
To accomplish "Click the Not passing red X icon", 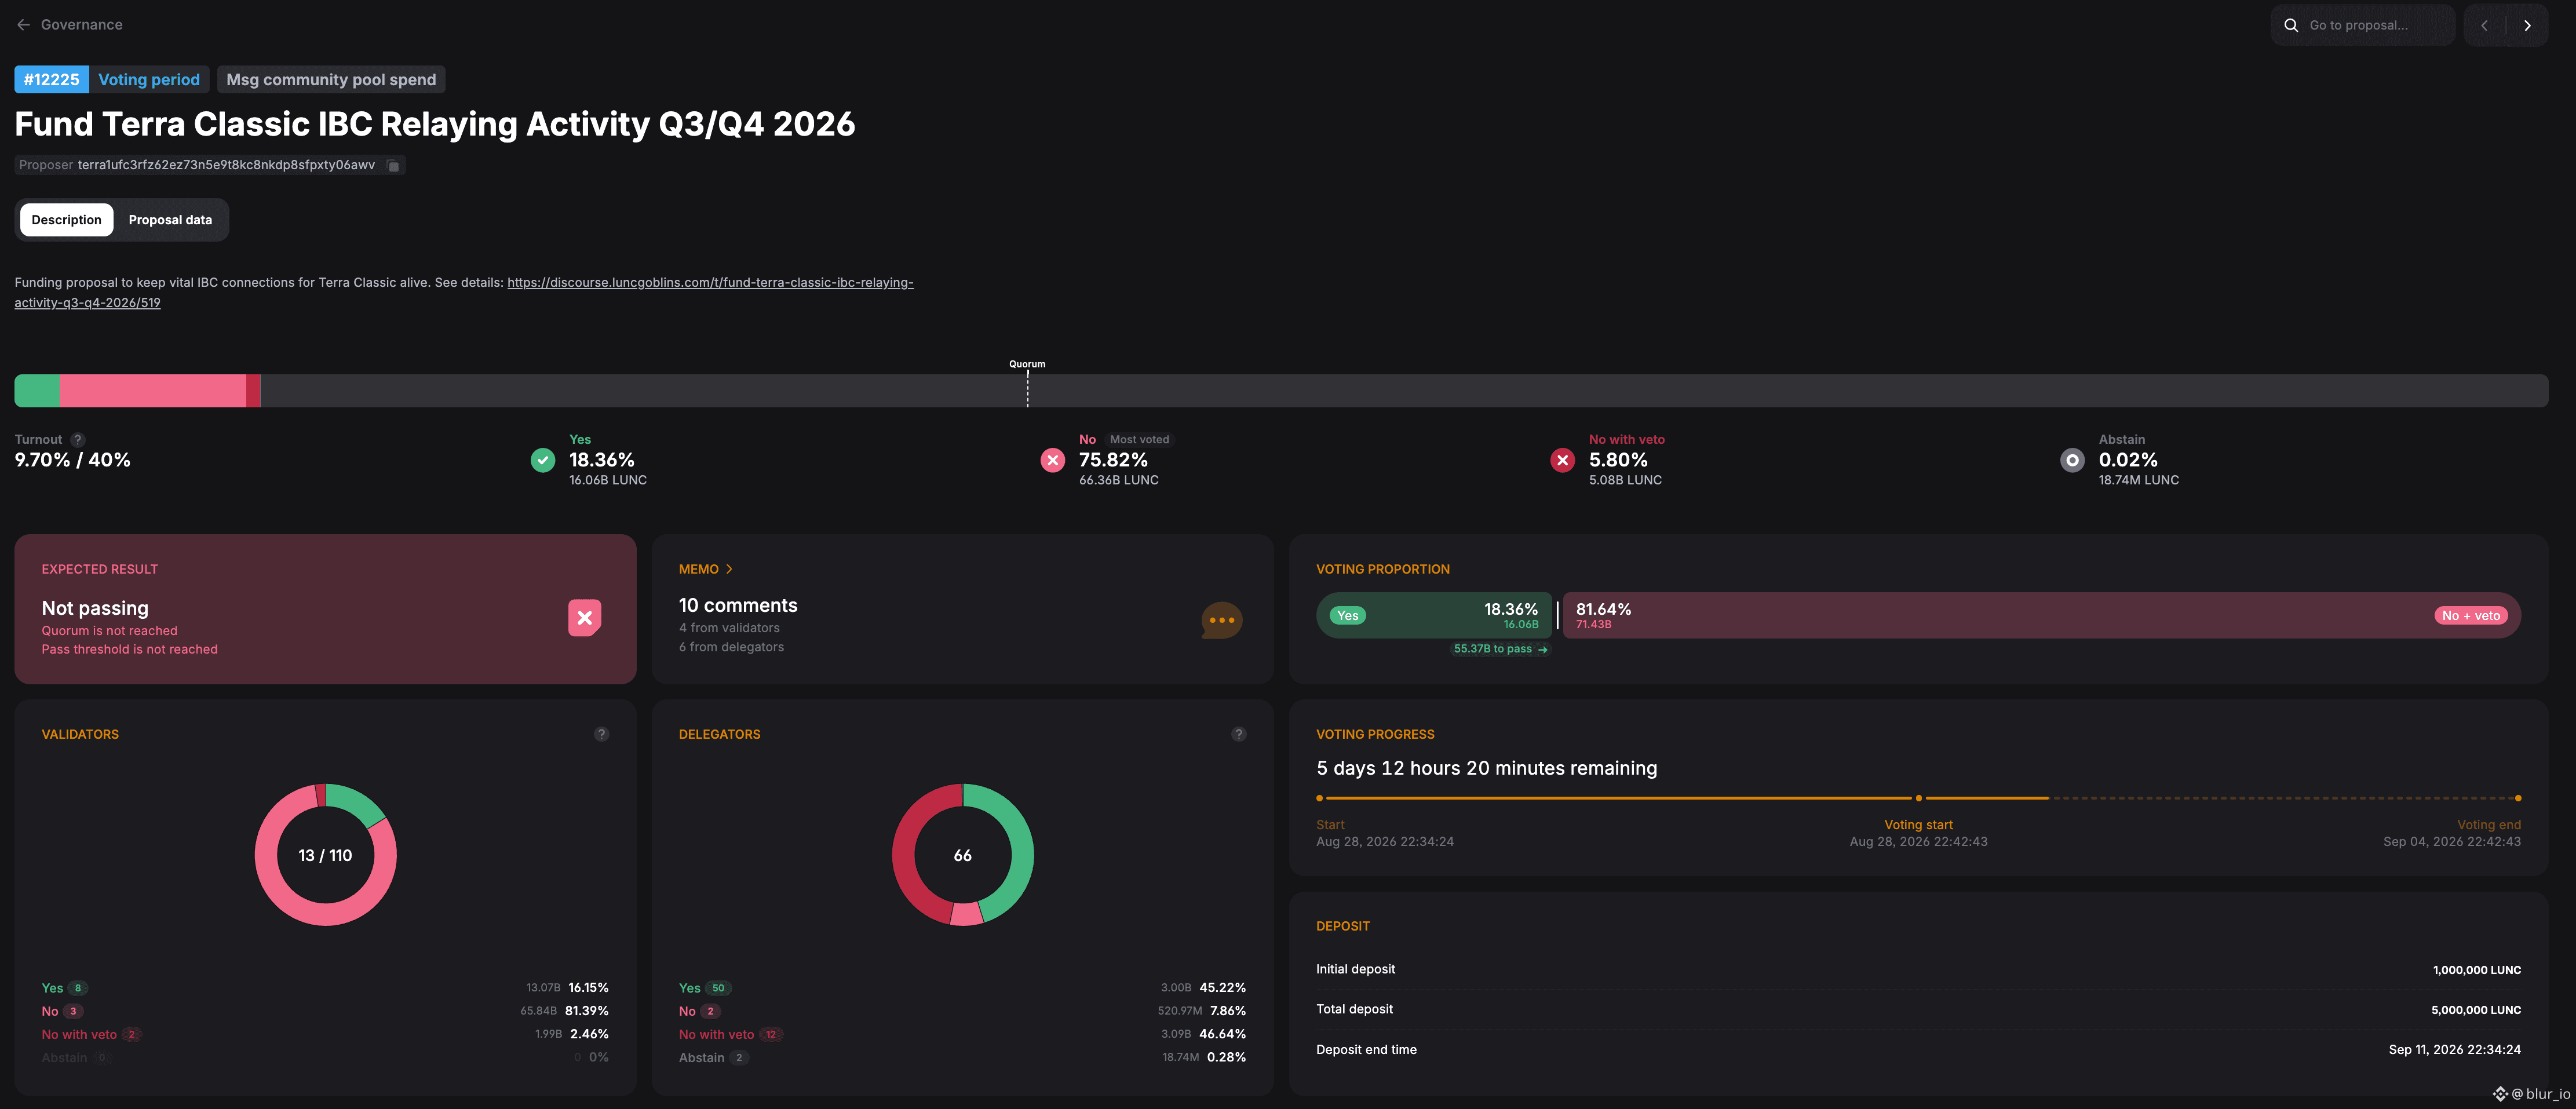I will click(584, 618).
